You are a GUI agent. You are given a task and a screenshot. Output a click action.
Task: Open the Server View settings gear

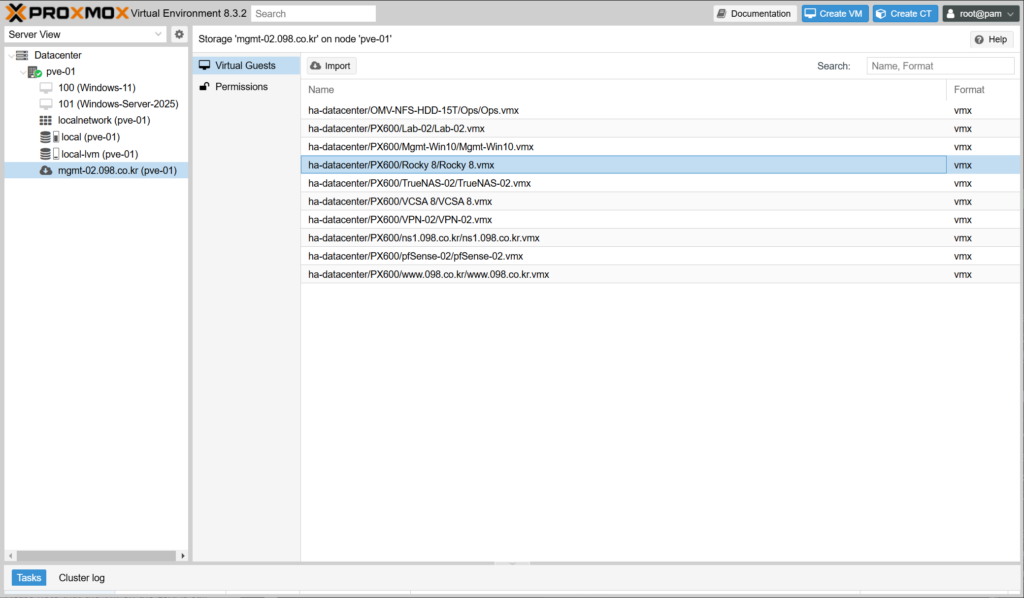tap(179, 34)
